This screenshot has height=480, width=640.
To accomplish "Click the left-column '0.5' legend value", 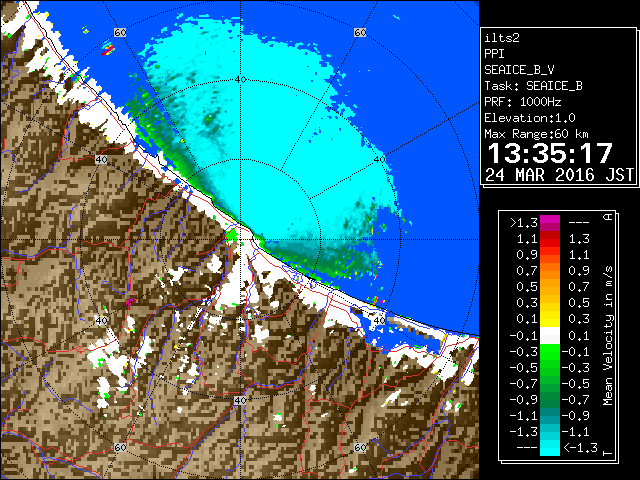I will (x=527, y=287).
